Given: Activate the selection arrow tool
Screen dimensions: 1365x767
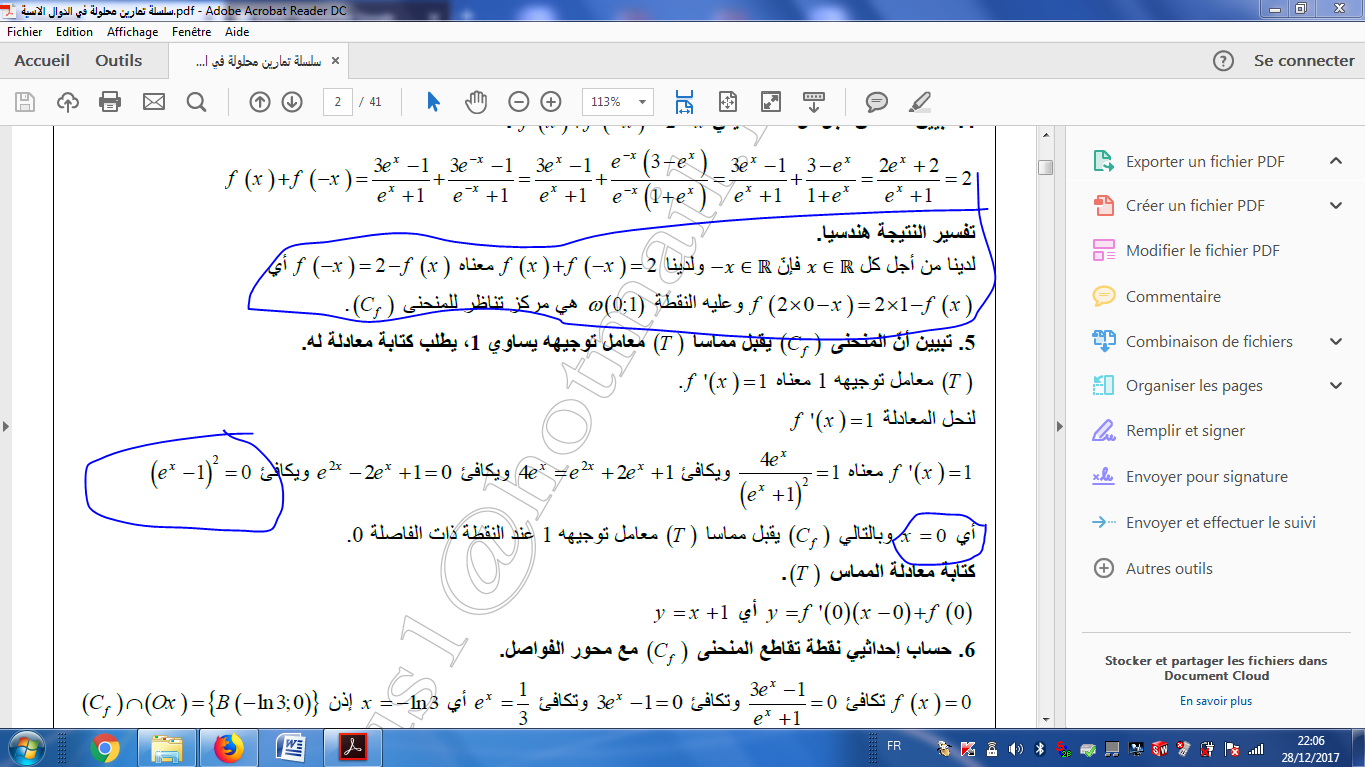Looking at the screenshot, I should click(433, 102).
